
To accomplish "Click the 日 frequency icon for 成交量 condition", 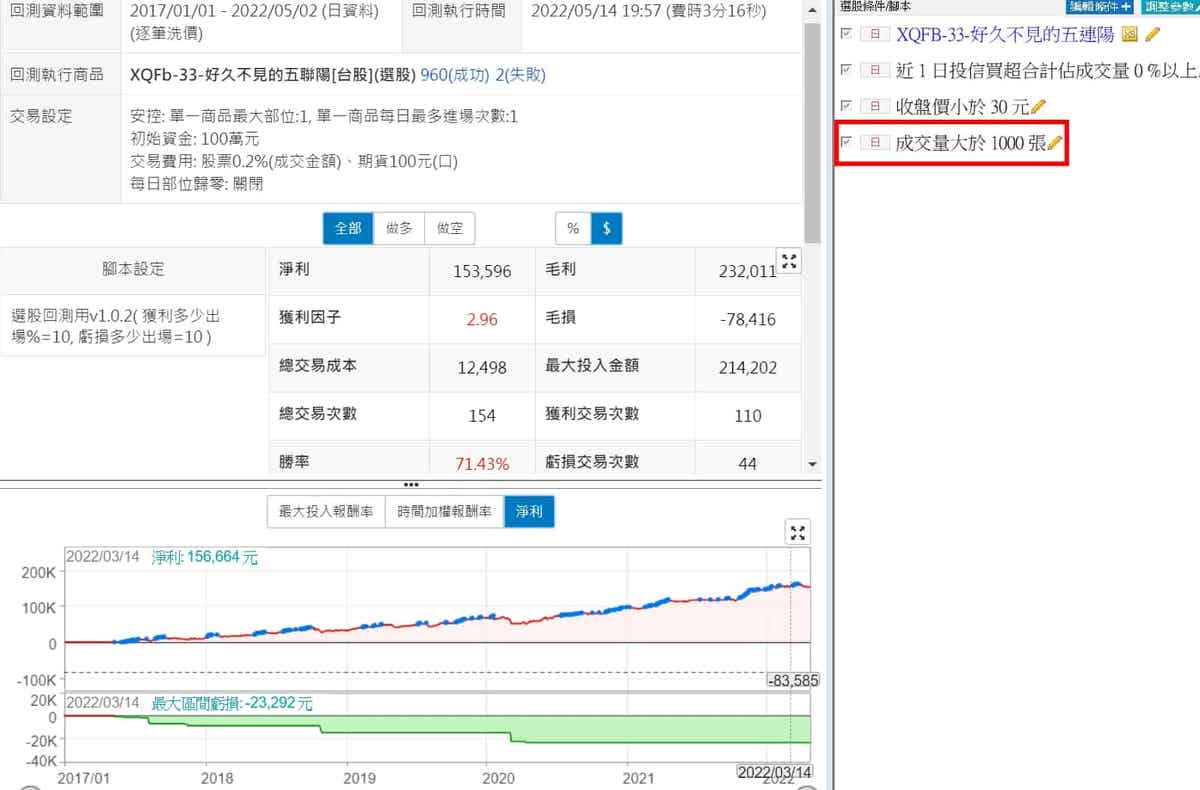I will tap(875, 143).
